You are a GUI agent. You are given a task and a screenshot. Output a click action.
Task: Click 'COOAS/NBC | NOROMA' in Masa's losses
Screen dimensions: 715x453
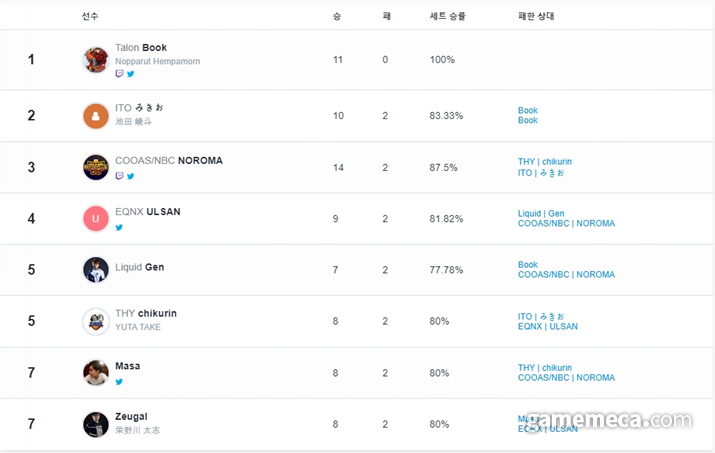[x=566, y=378]
